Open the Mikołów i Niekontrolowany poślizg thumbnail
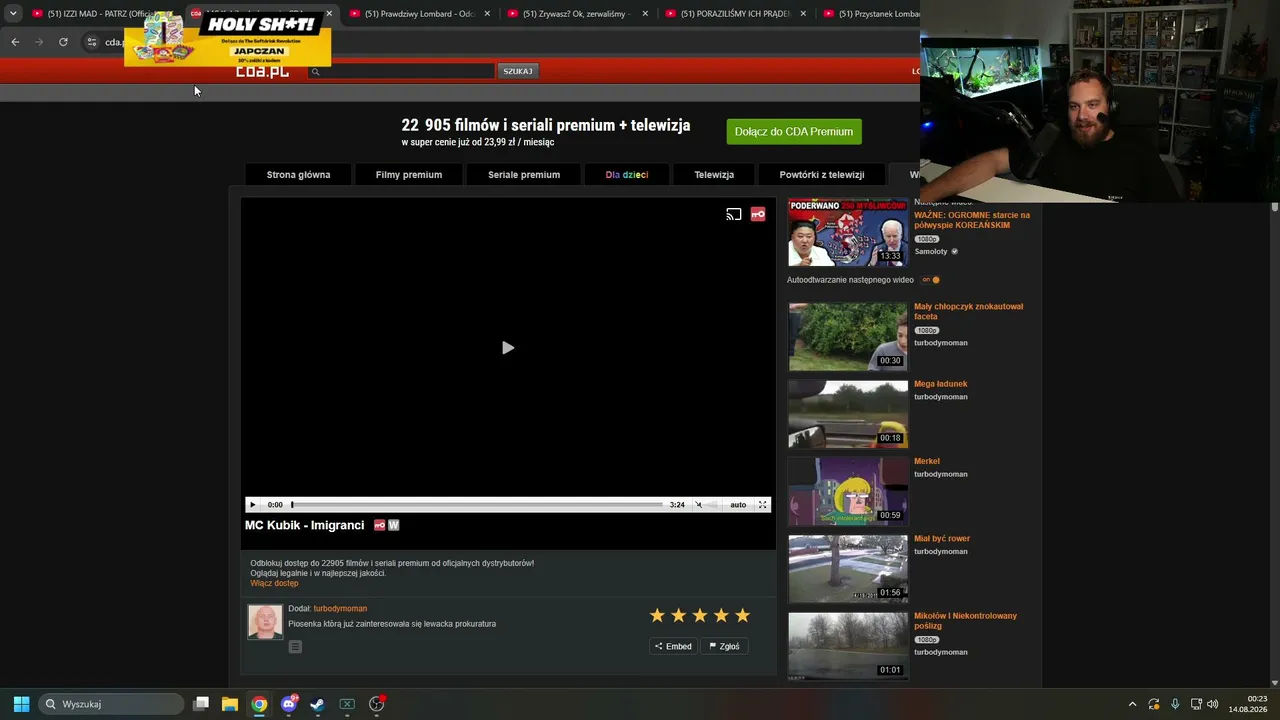1280x720 pixels. tap(848, 646)
